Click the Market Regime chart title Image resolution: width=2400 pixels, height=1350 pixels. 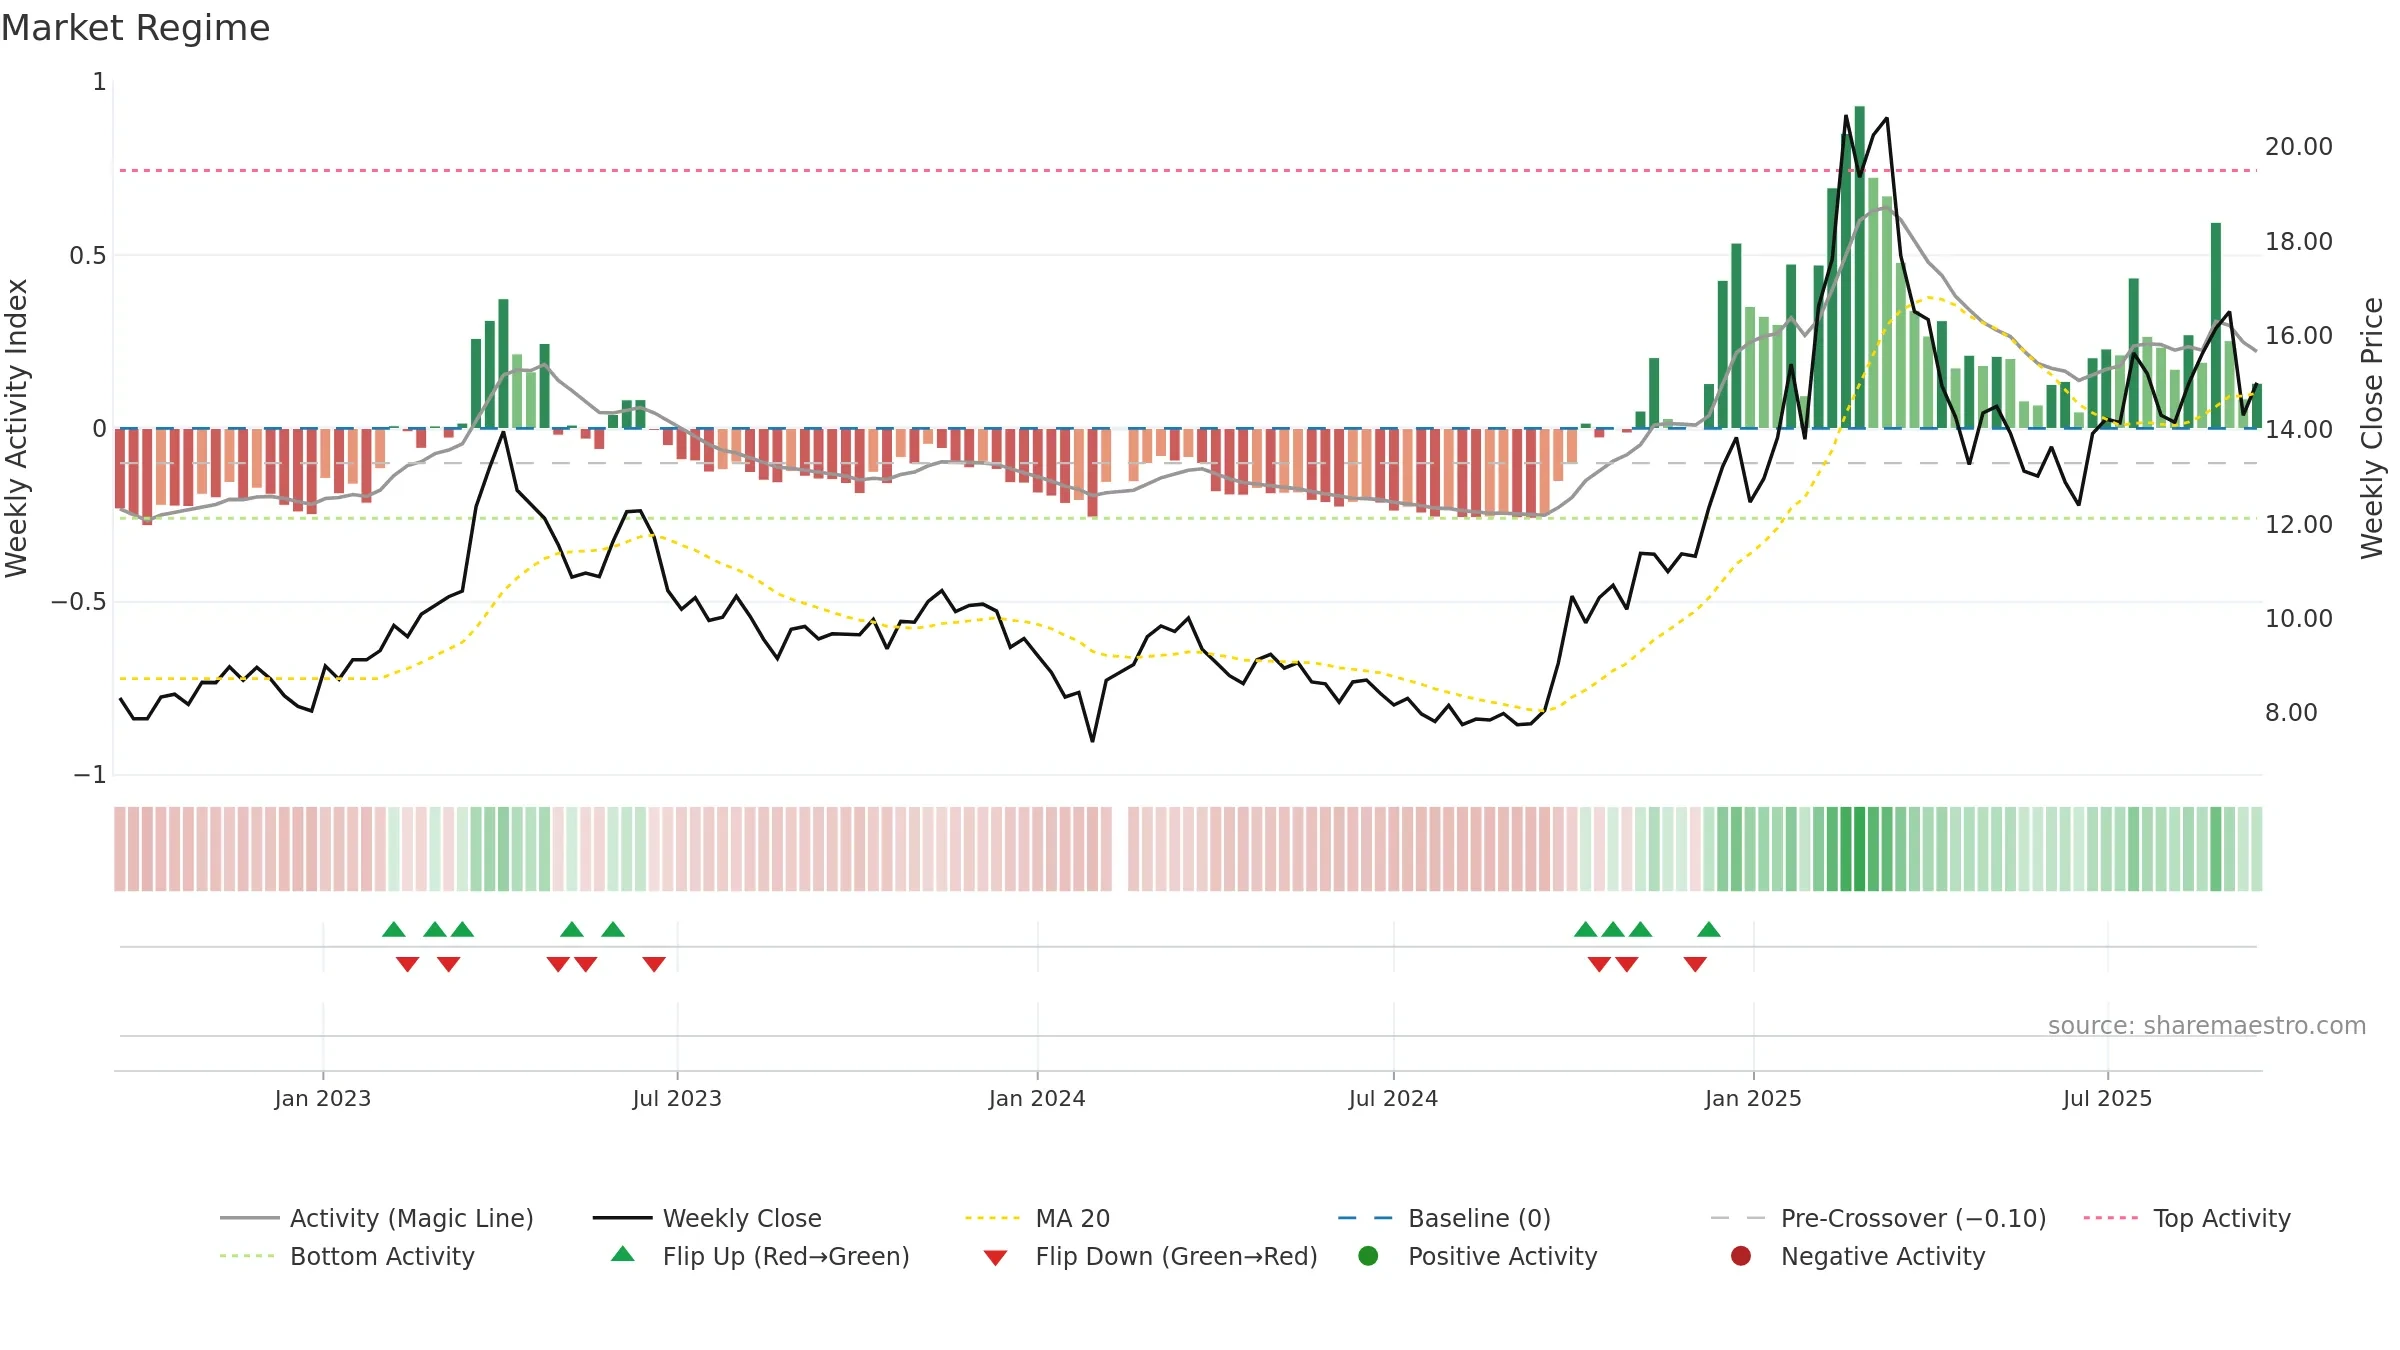135,28
